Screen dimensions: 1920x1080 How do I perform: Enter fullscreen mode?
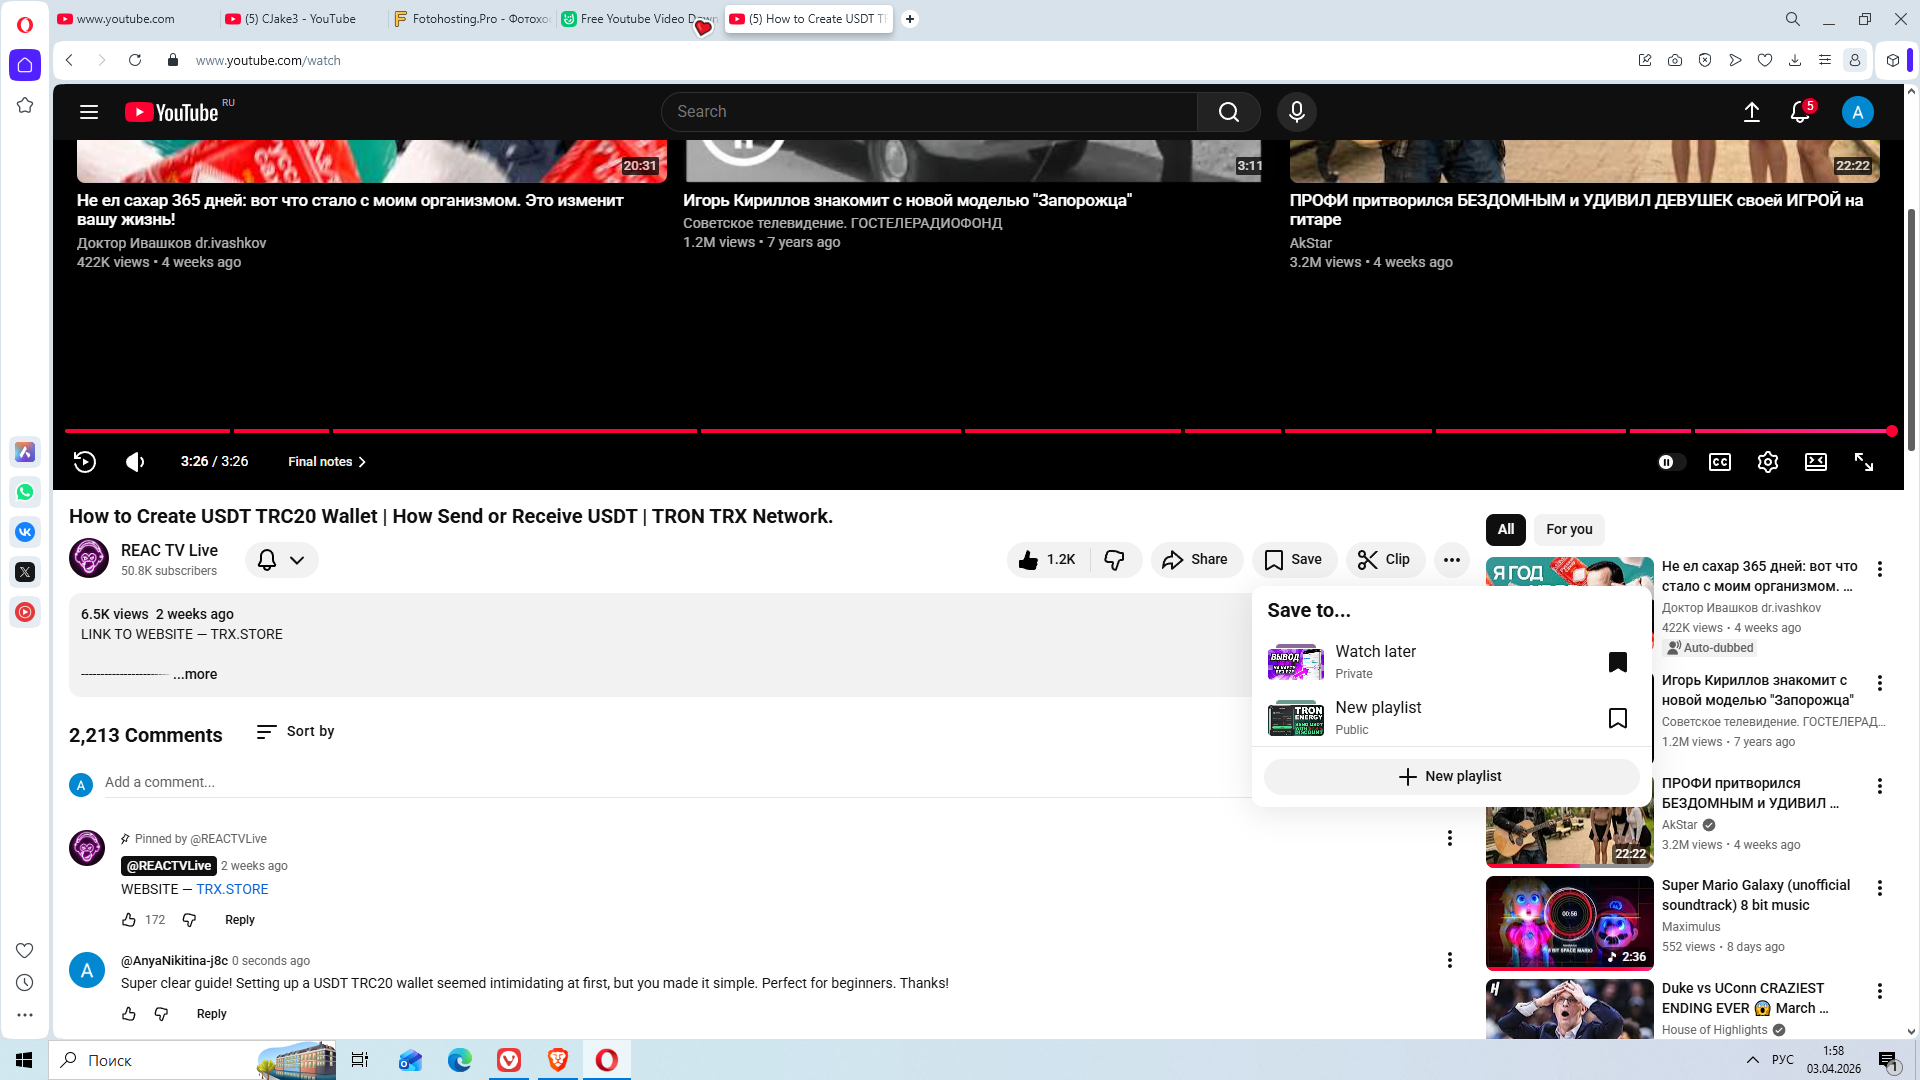1863,462
